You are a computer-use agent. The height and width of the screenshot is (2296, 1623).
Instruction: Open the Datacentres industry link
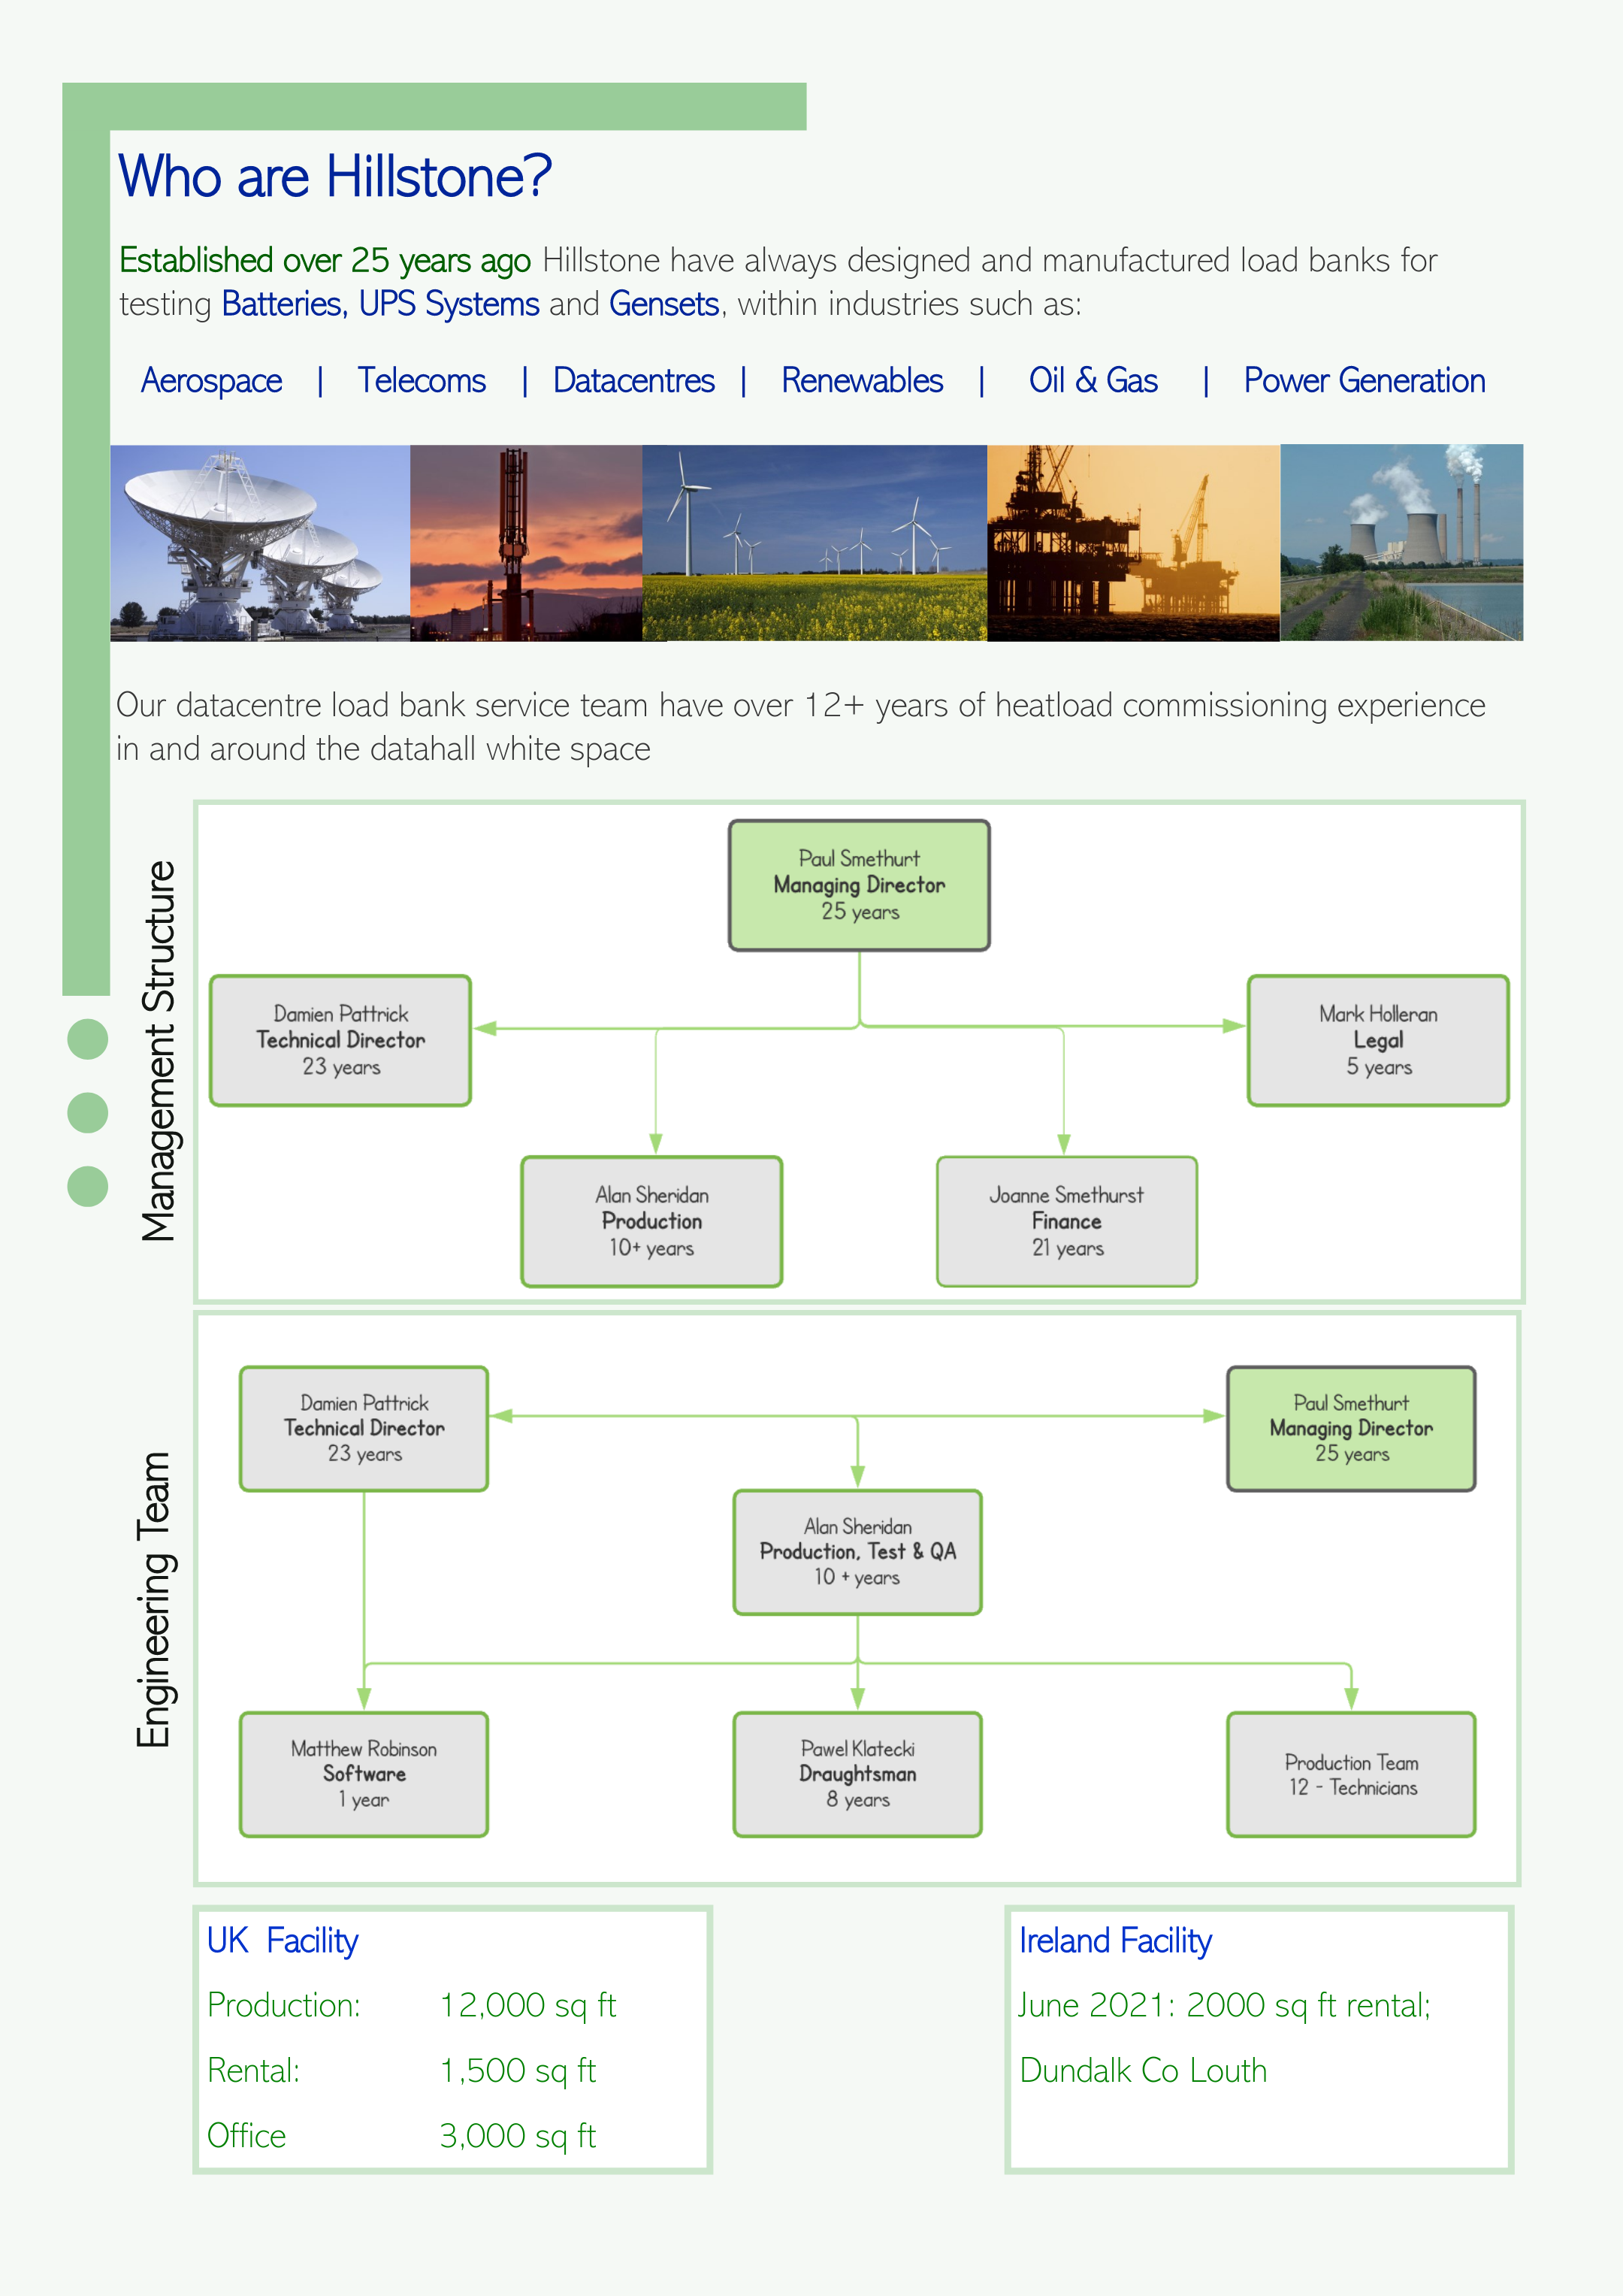[x=634, y=381]
